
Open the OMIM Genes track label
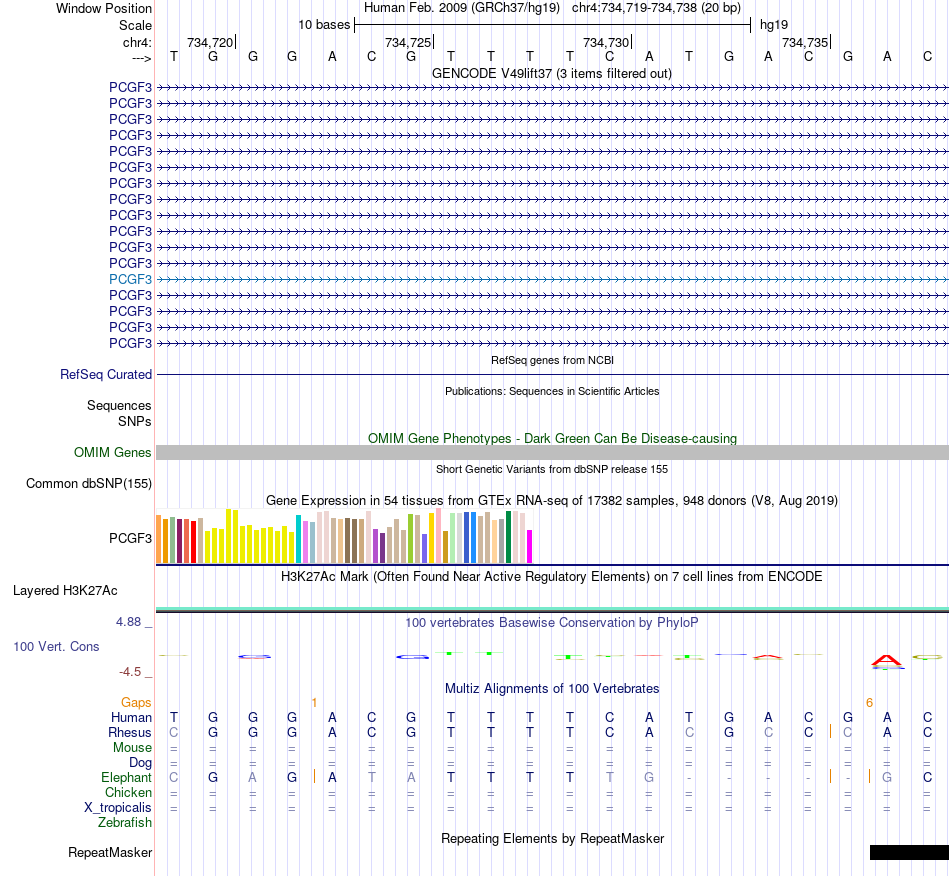113,453
